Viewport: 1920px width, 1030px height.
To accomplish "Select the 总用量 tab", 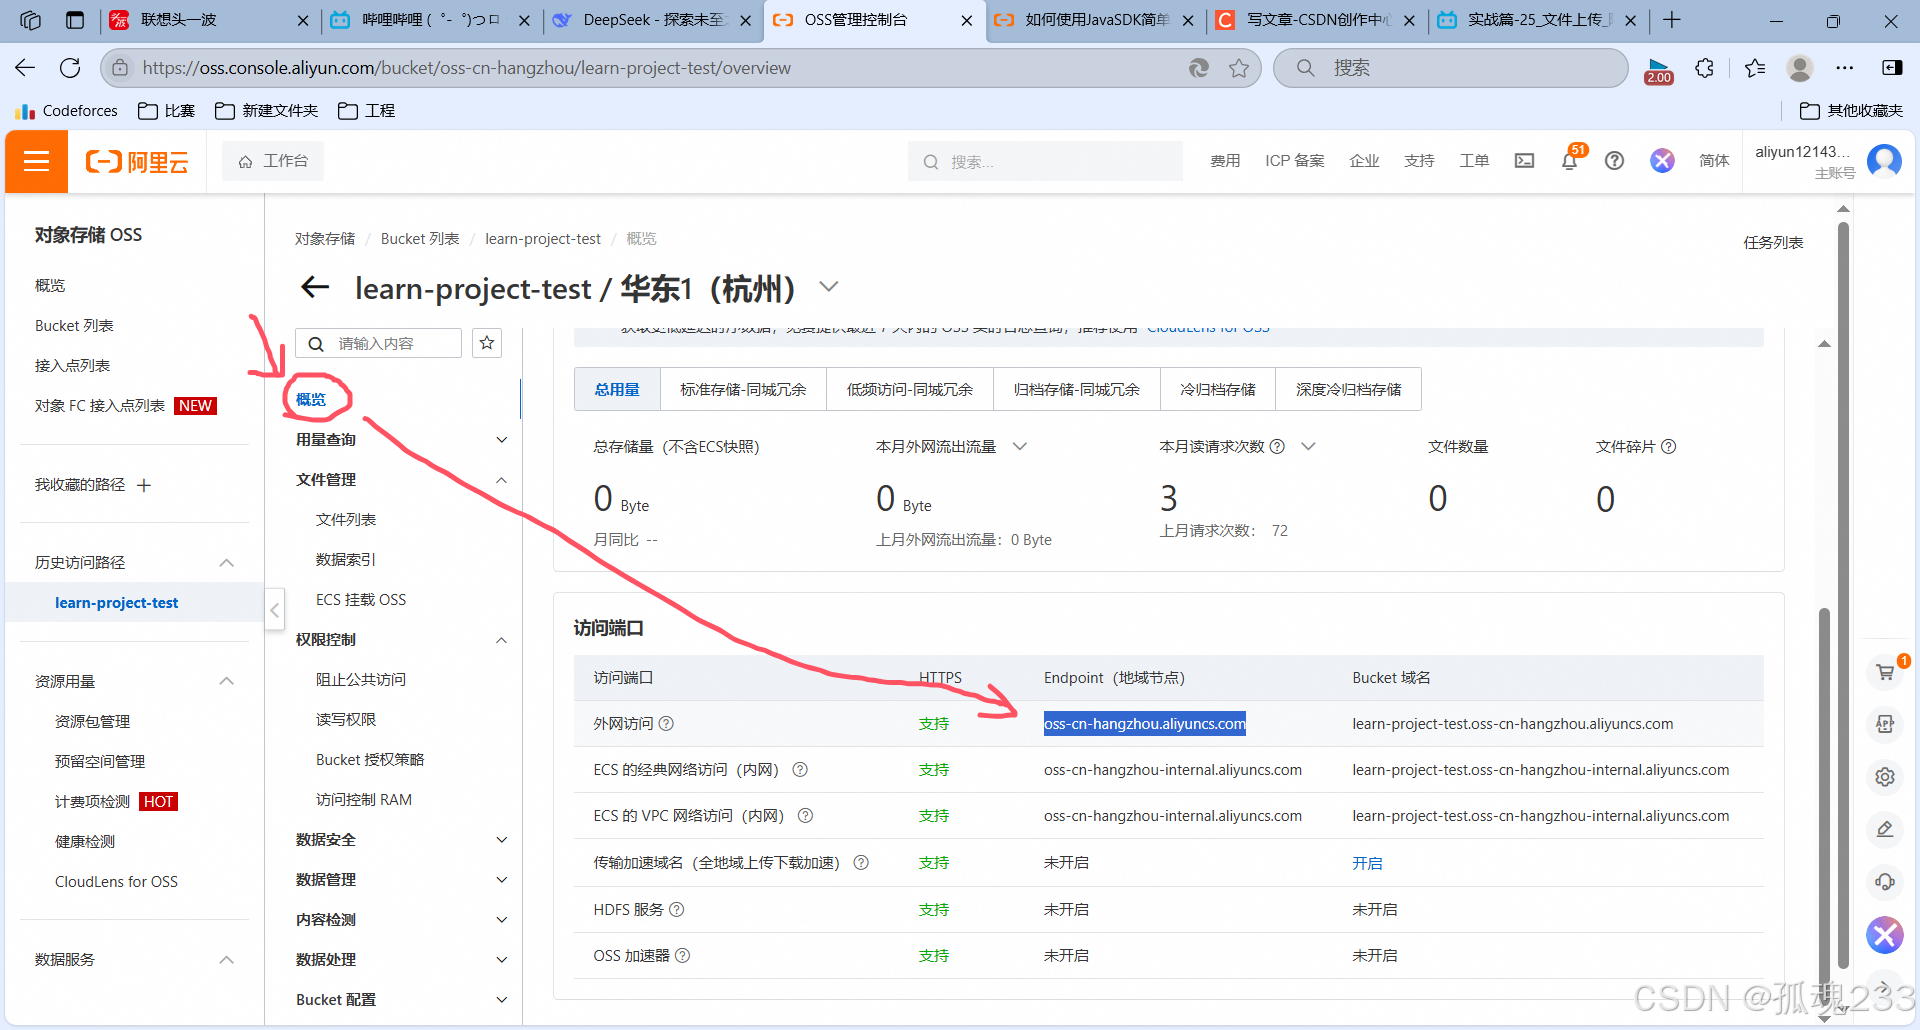I will [x=617, y=389].
